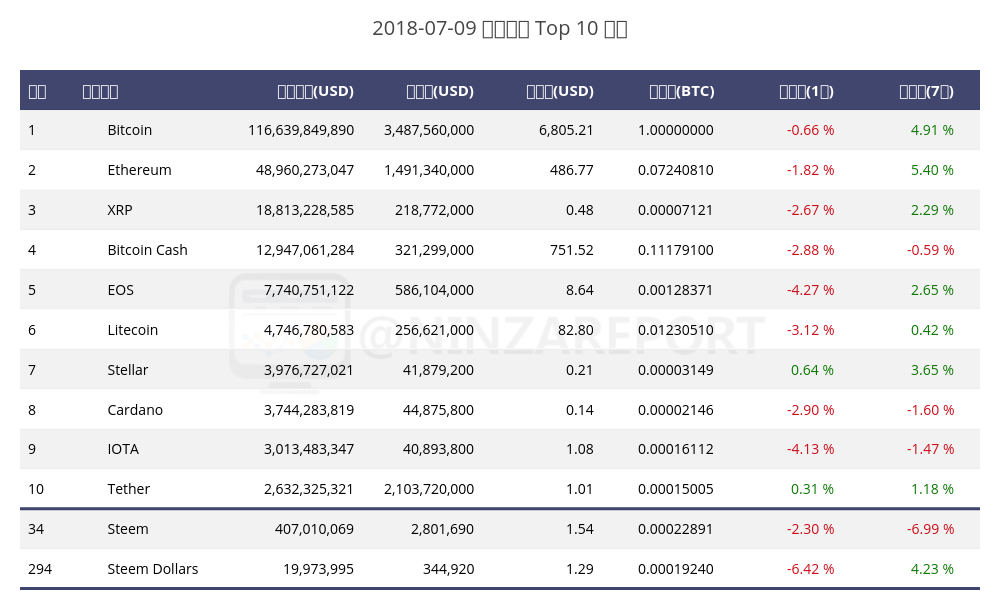Image resolution: width=1000 pixels, height=610 pixels.
Task: Select Tether's market cap "2,632,325,321"
Action: 309,489
